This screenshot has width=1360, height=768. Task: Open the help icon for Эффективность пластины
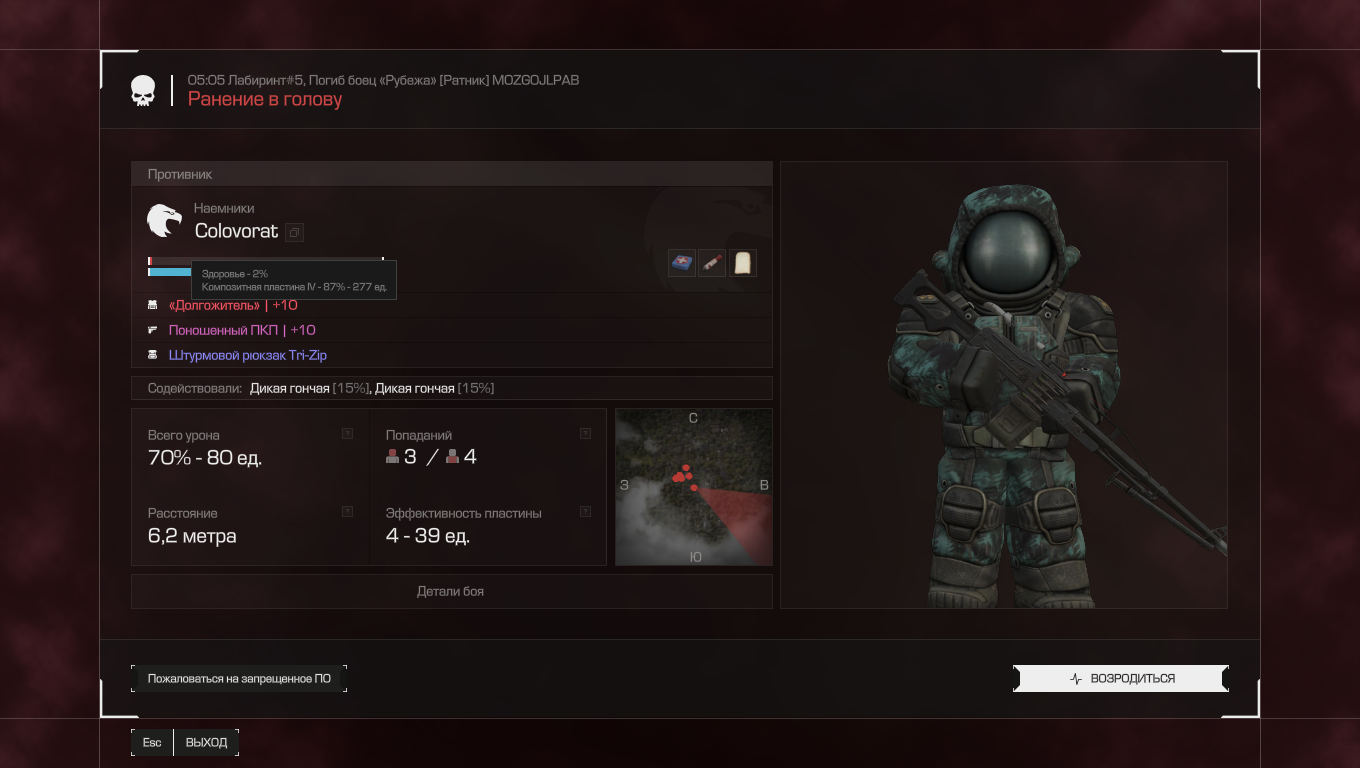pos(585,512)
